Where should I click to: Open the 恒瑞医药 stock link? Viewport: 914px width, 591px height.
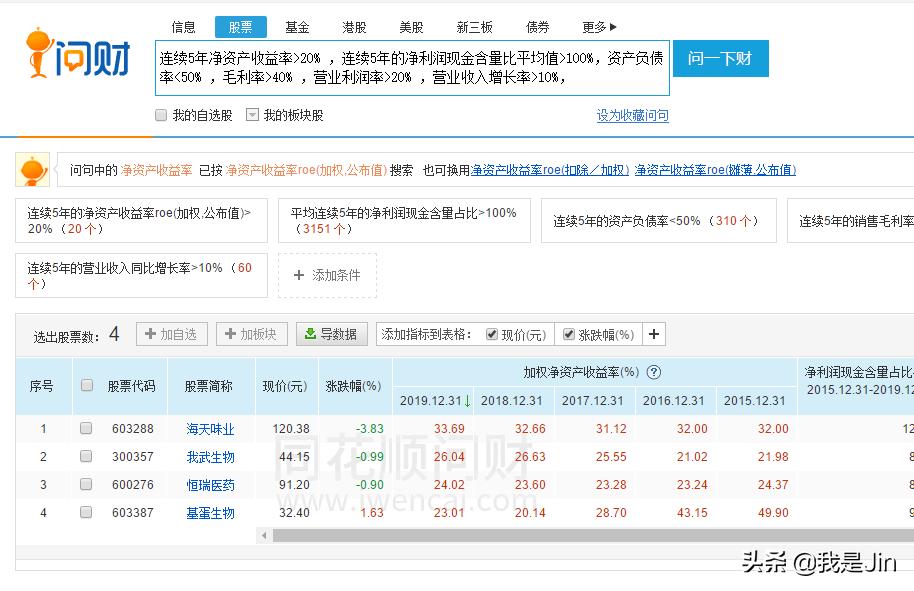coord(210,484)
